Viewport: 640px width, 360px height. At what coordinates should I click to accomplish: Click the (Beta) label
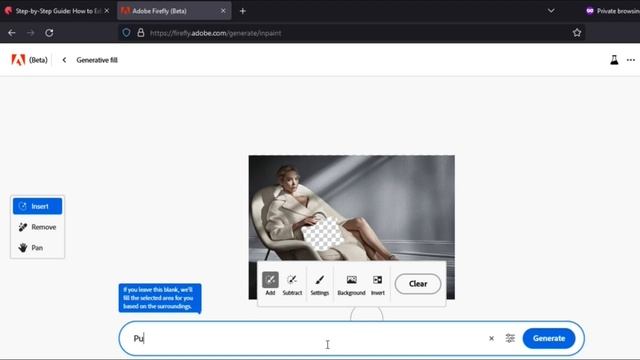coord(38,60)
